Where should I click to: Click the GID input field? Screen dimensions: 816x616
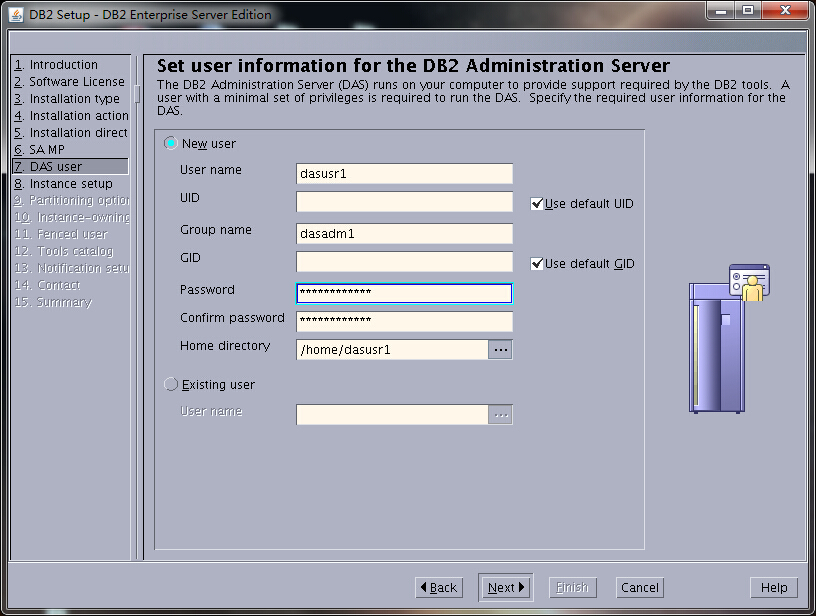pos(404,261)
